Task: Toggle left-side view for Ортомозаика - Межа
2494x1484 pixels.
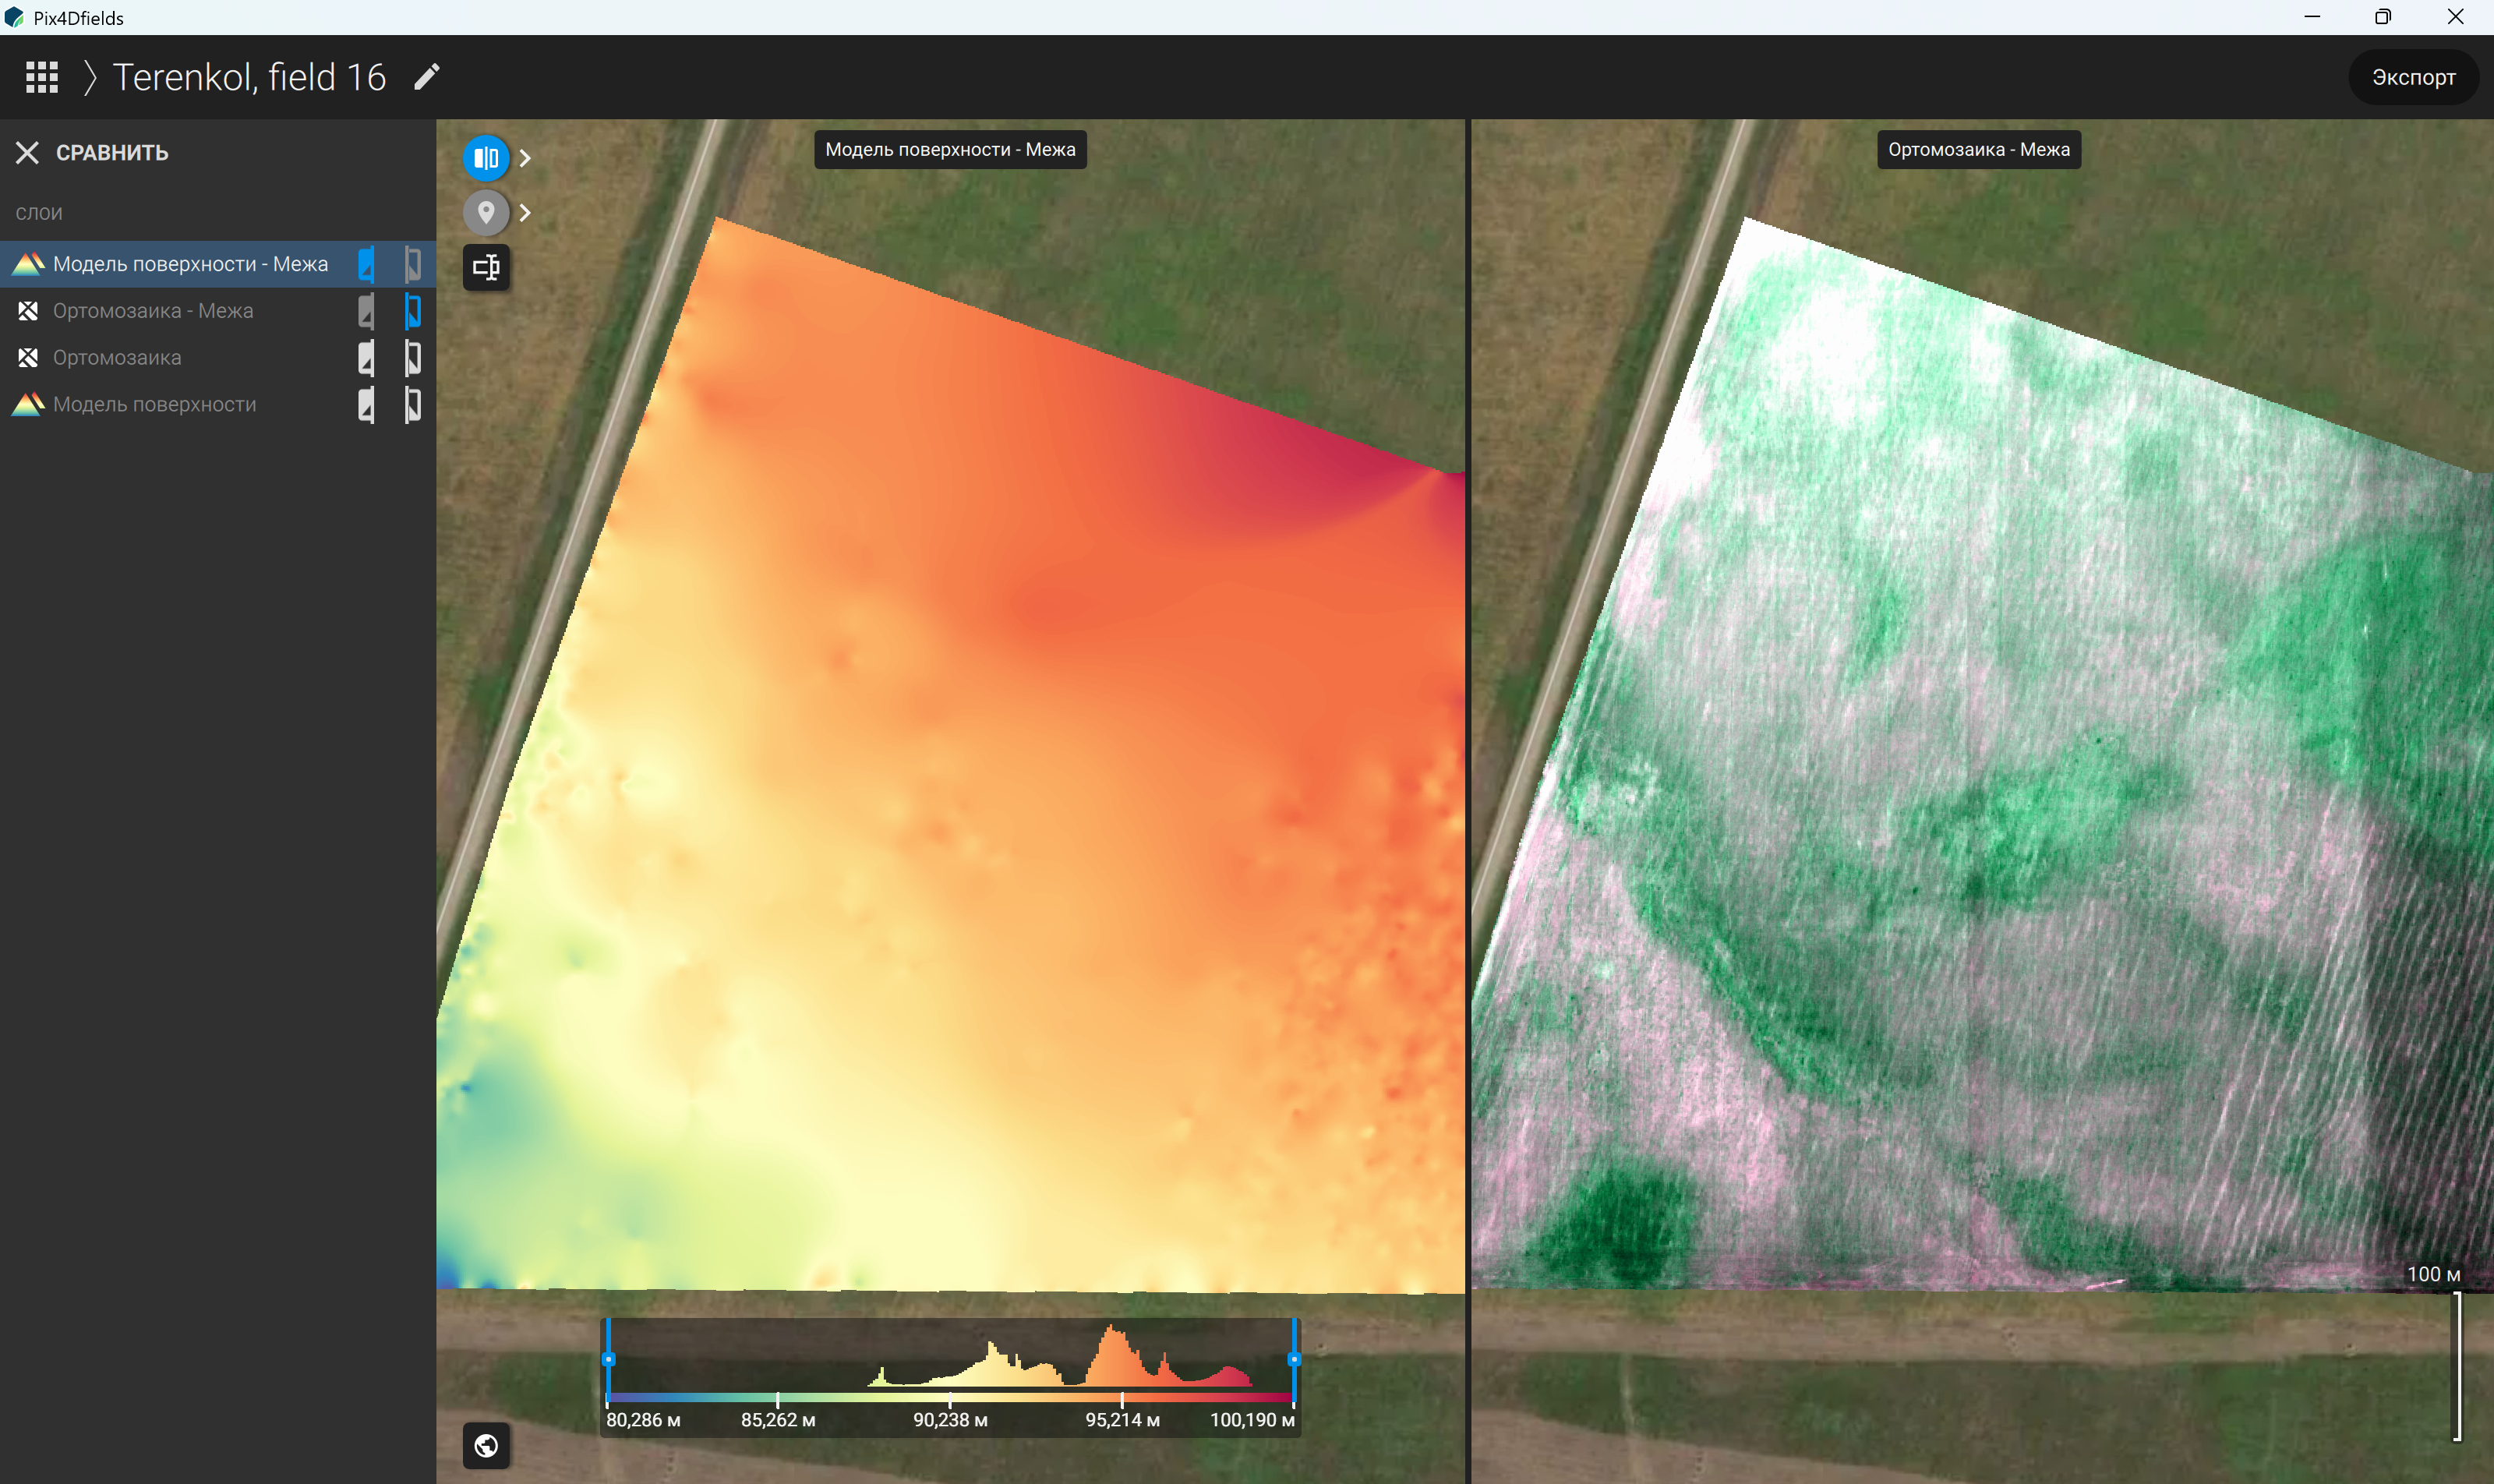Action: 366,311
